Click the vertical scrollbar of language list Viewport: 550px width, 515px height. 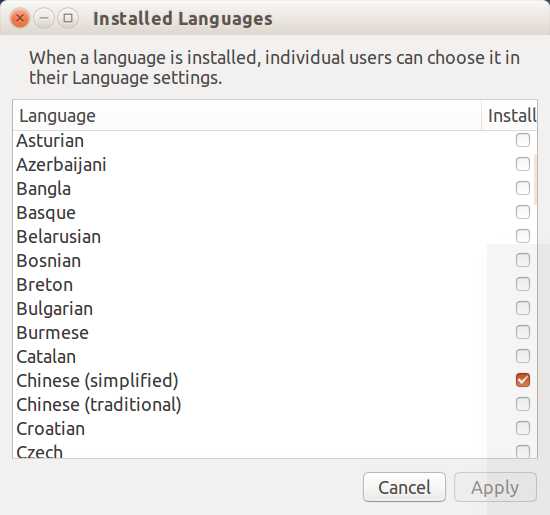[x=535, y=179]
